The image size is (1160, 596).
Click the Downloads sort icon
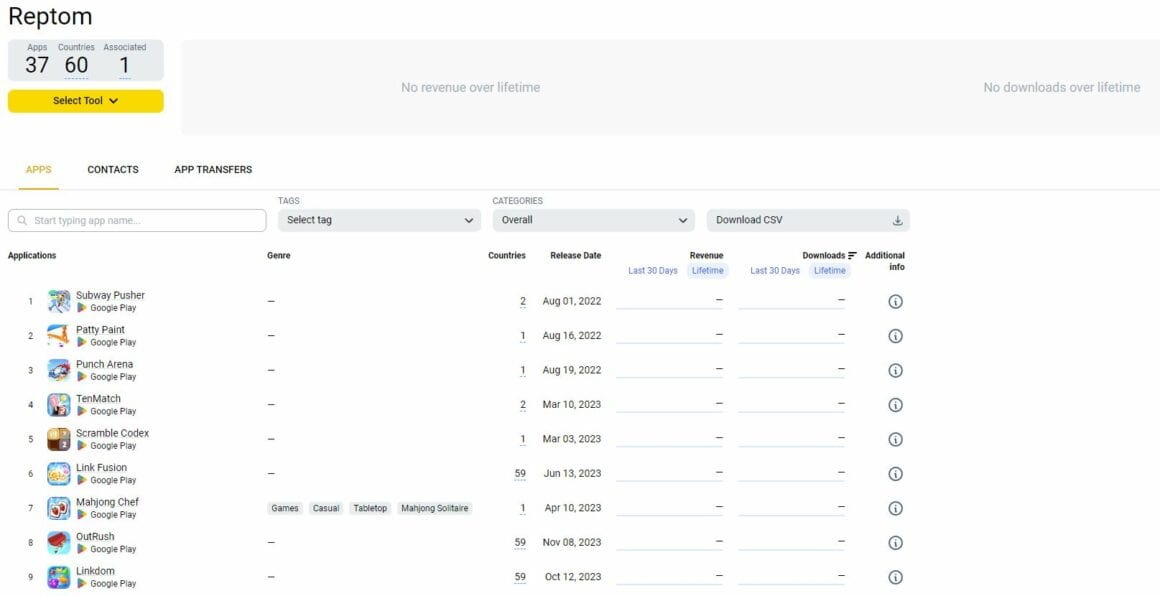[x=852, y=255]
